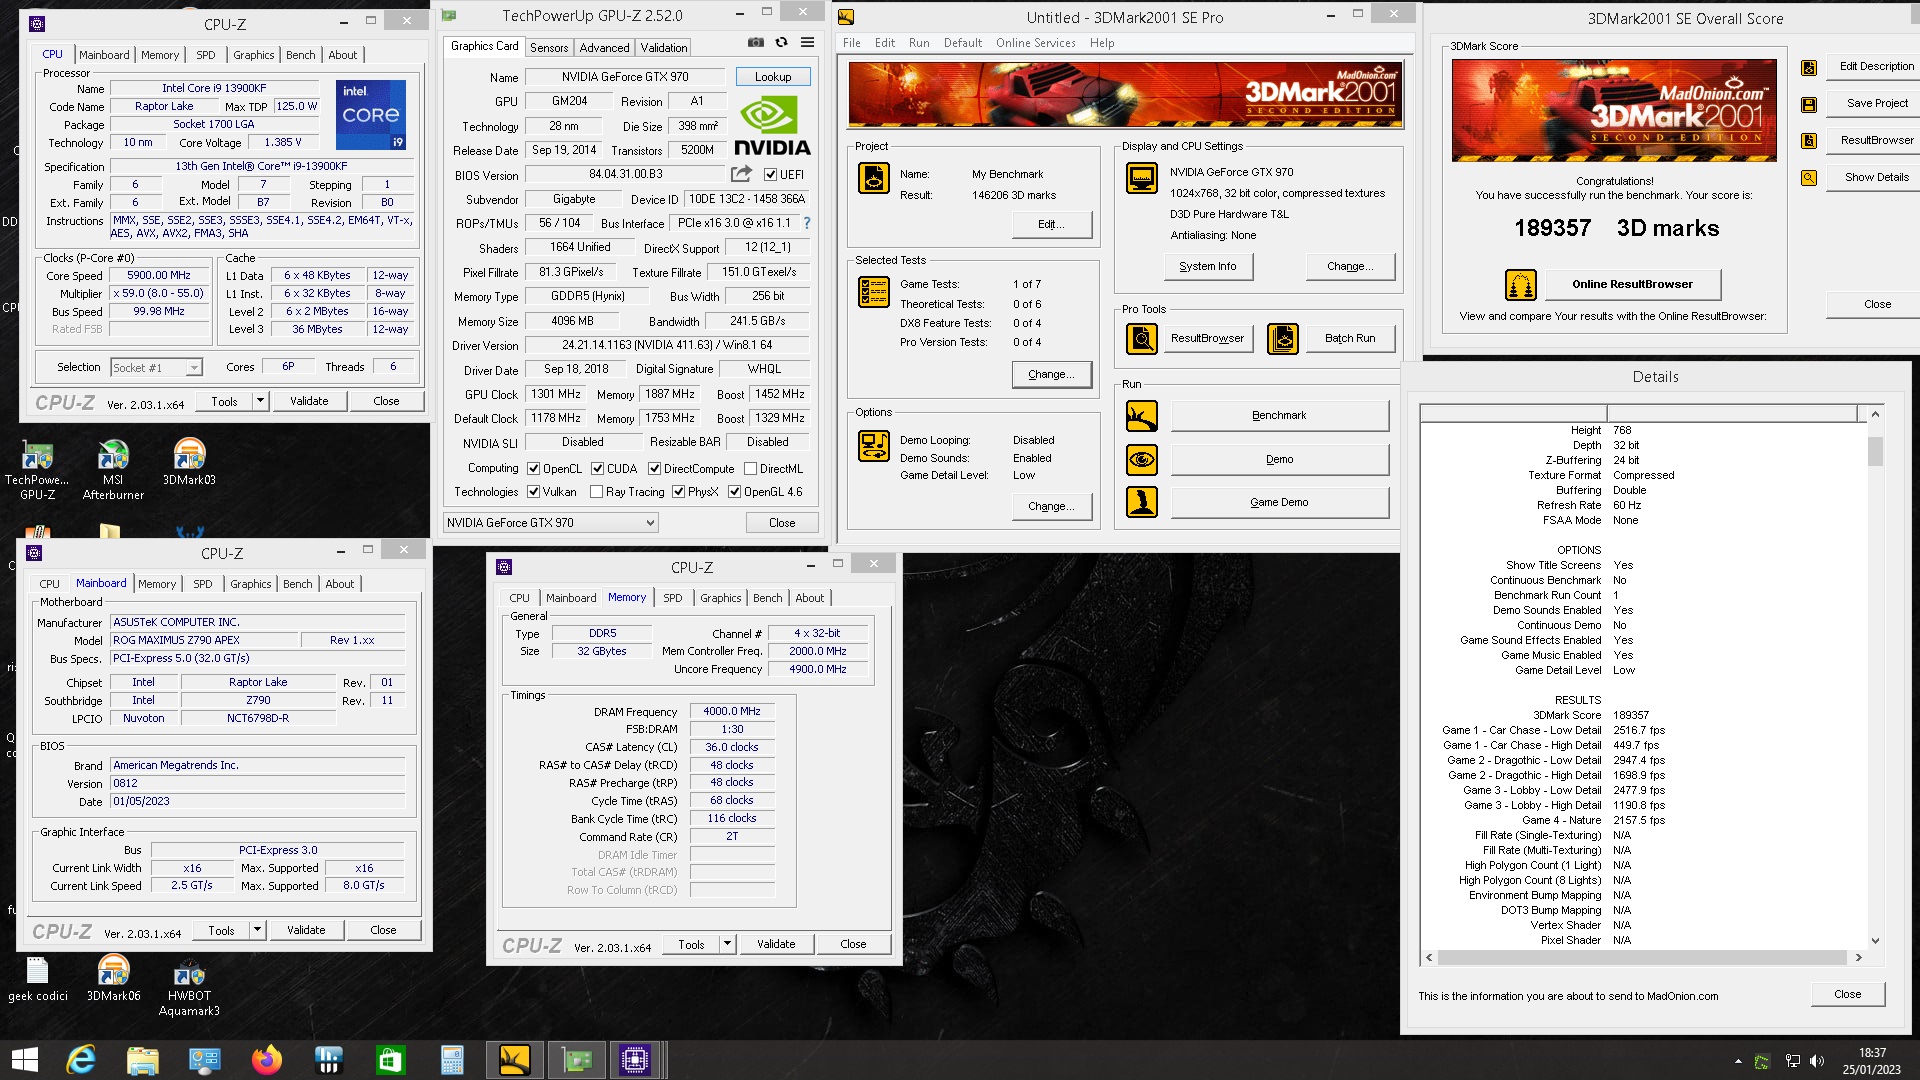Toggle CUDA checkbox
1920x1080 pixels.
[597, 468]
